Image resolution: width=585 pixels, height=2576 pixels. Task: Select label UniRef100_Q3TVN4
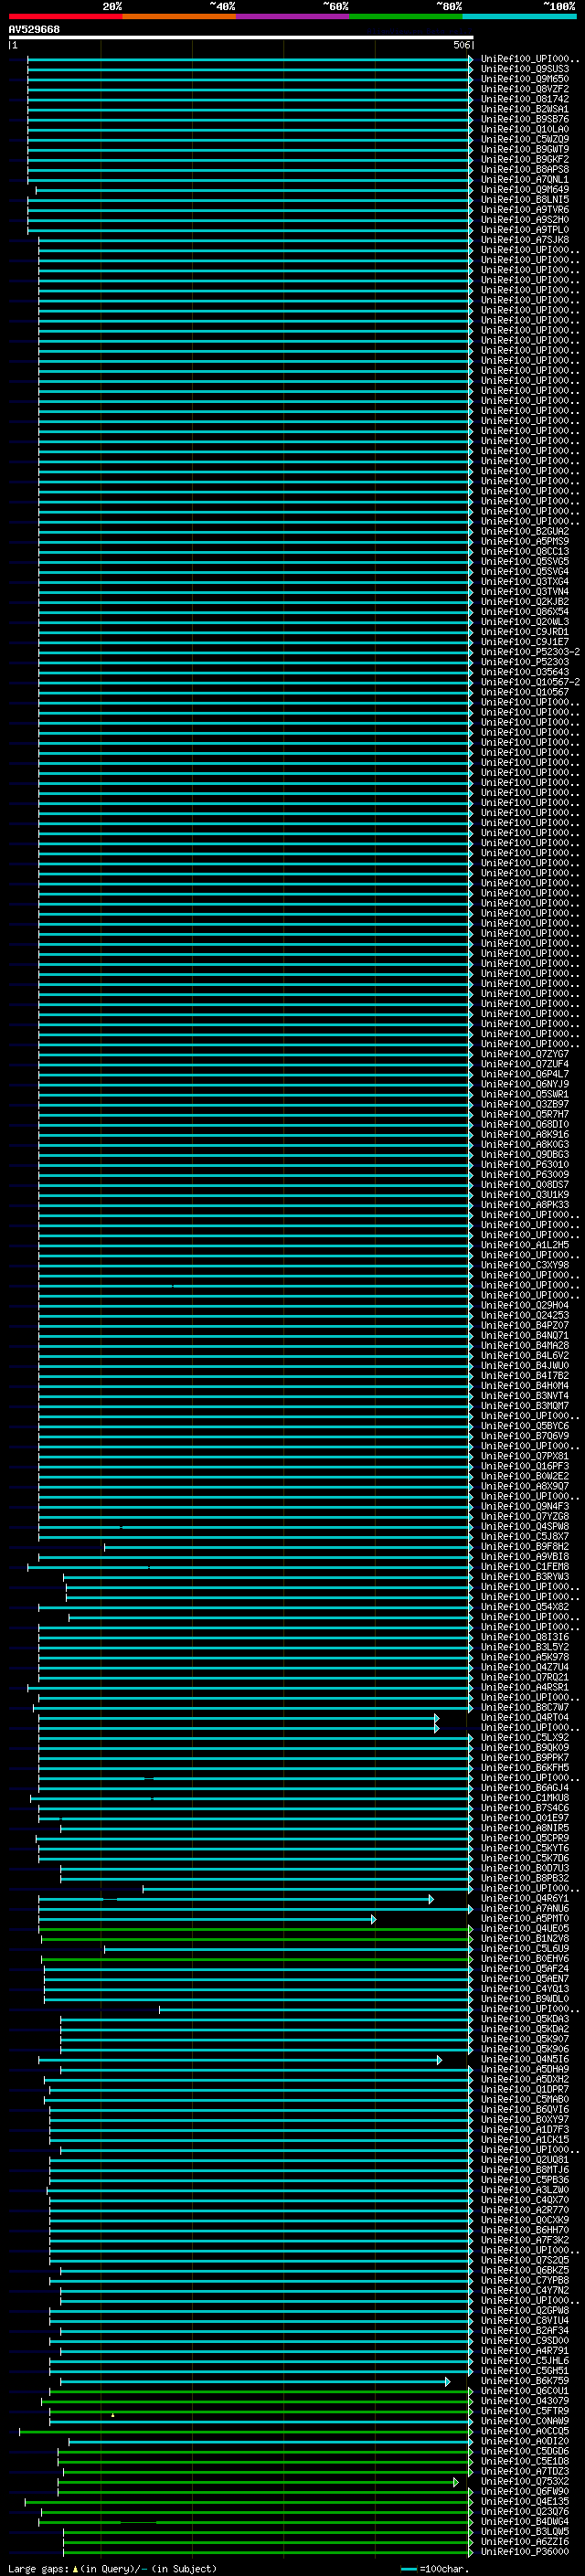pyautogui.click(x=525, y=591)
